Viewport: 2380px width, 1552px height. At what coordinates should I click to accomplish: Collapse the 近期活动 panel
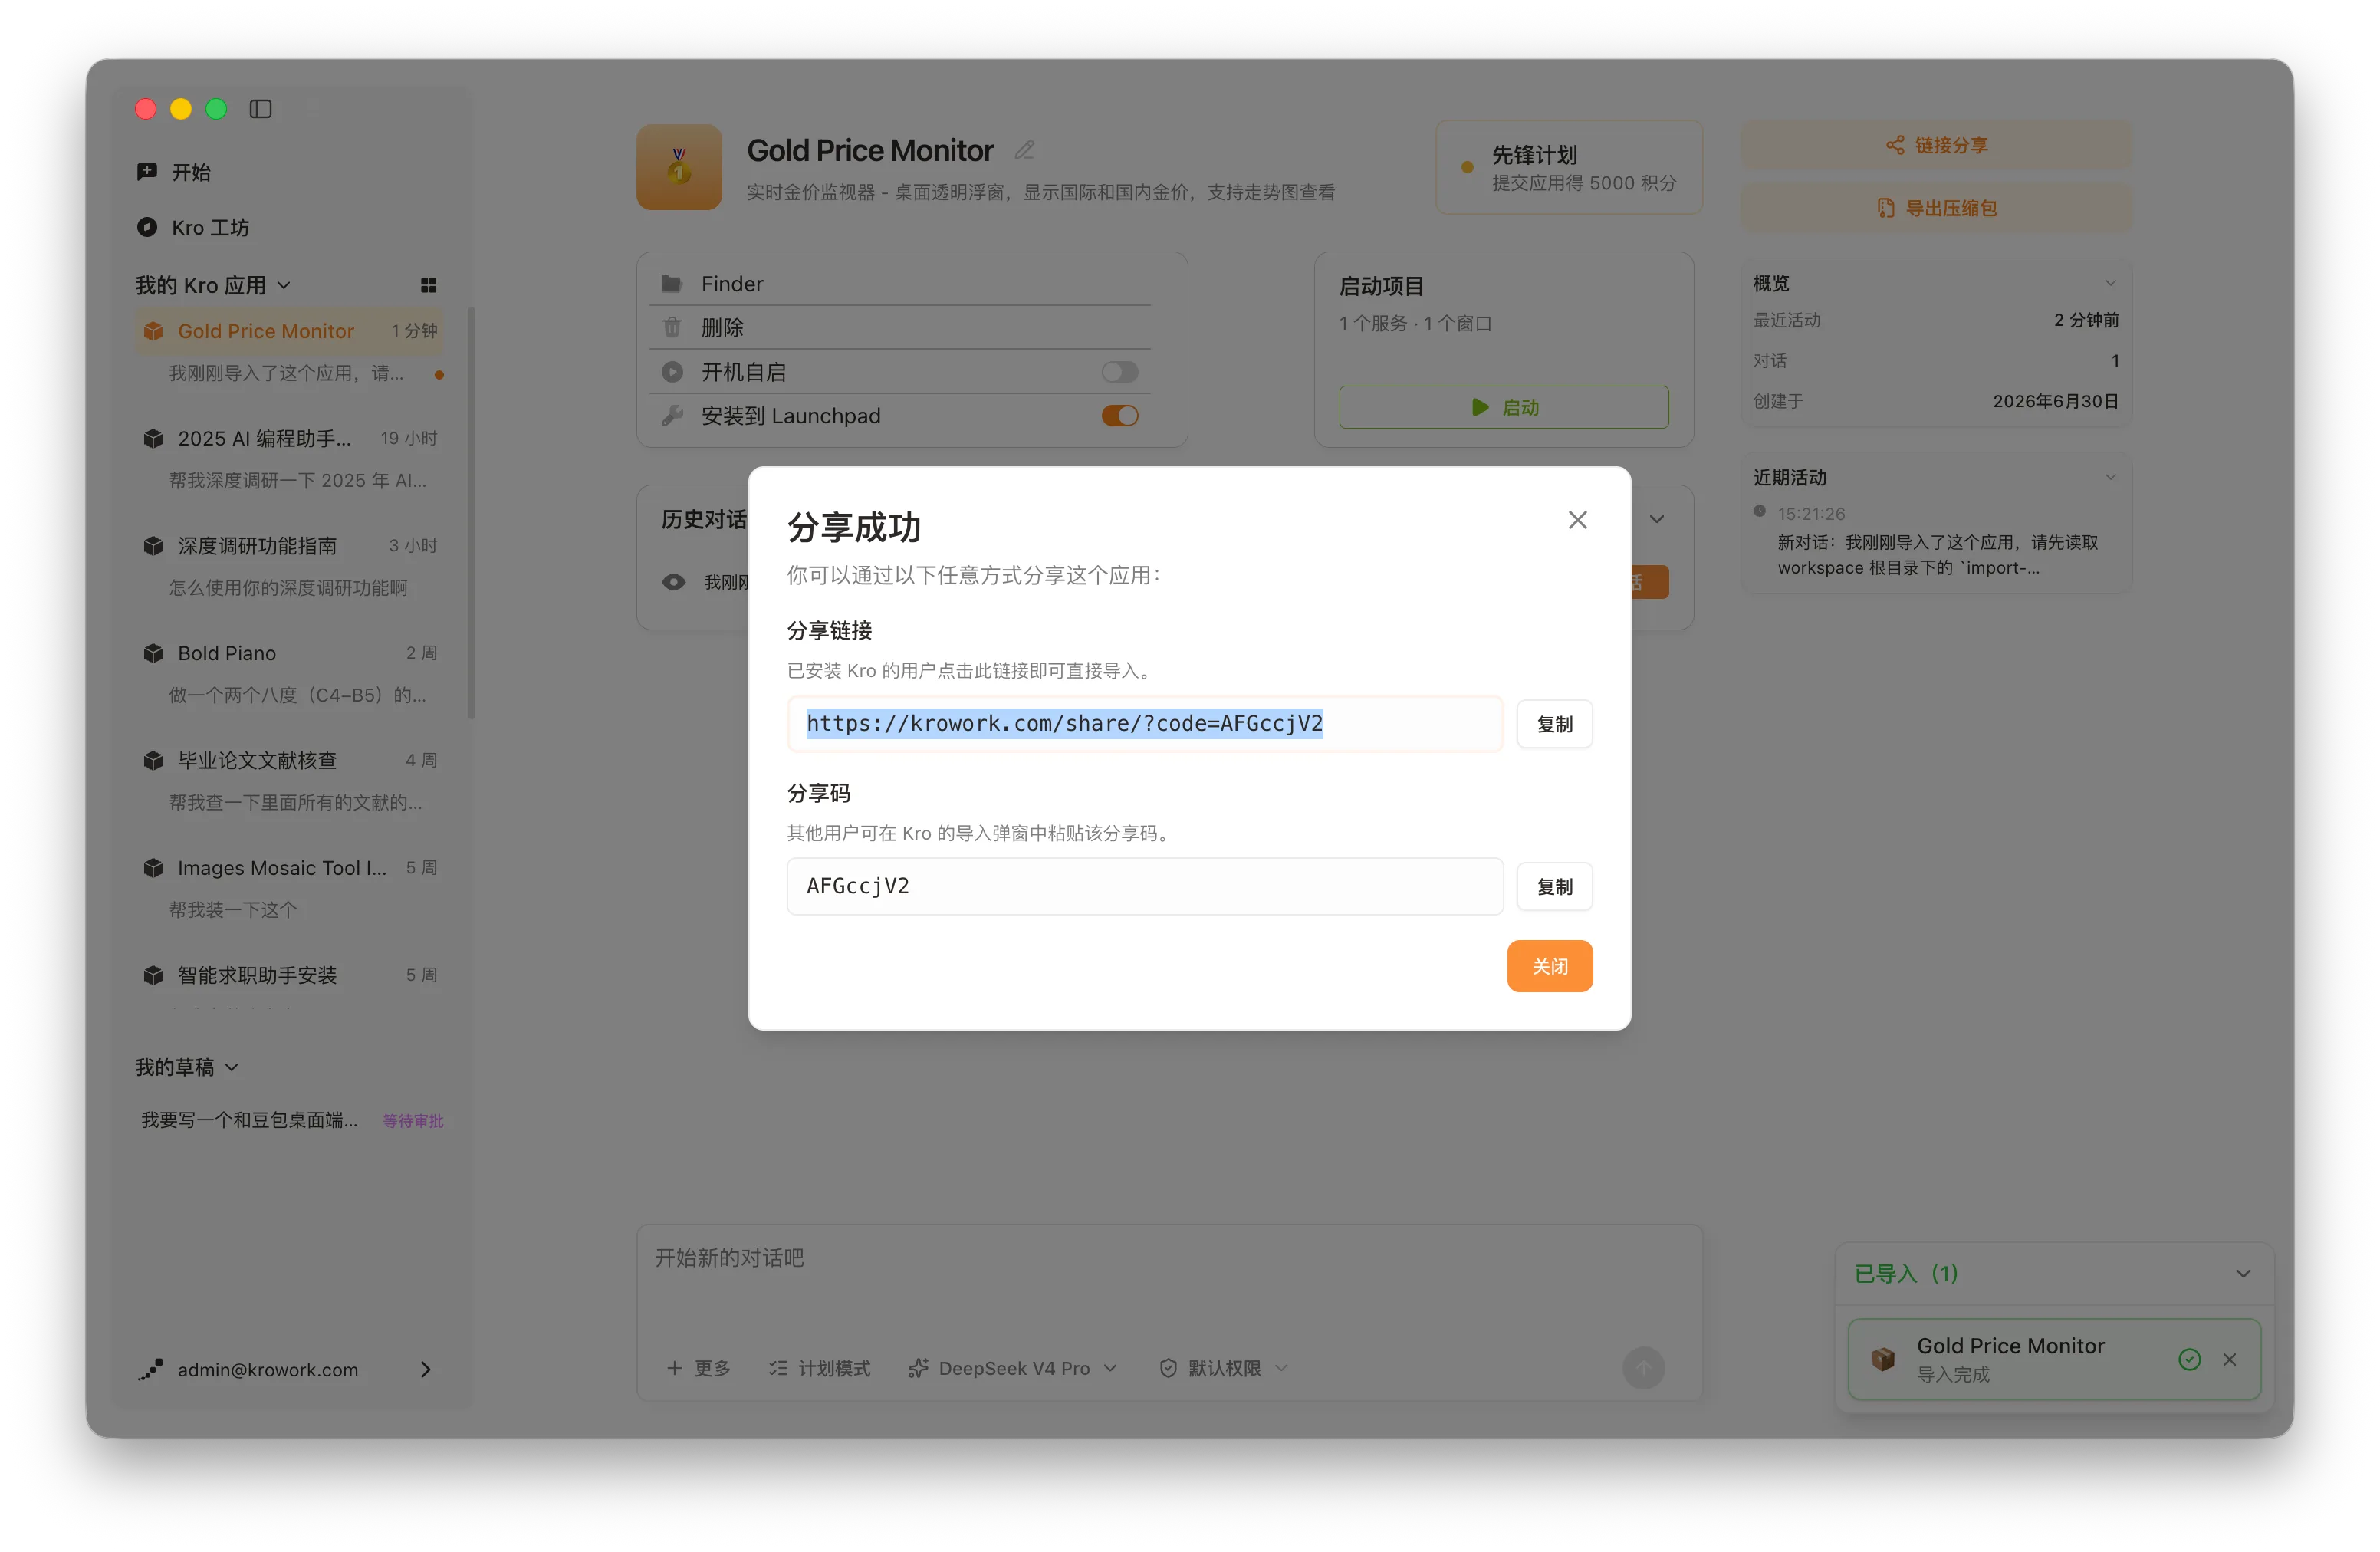[2109, 478]
